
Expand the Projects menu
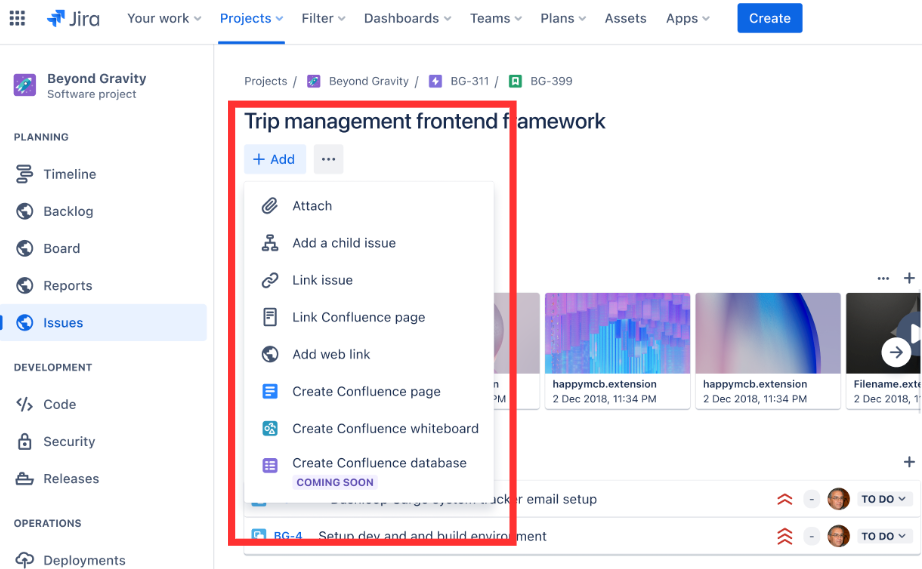coord(251,18)
